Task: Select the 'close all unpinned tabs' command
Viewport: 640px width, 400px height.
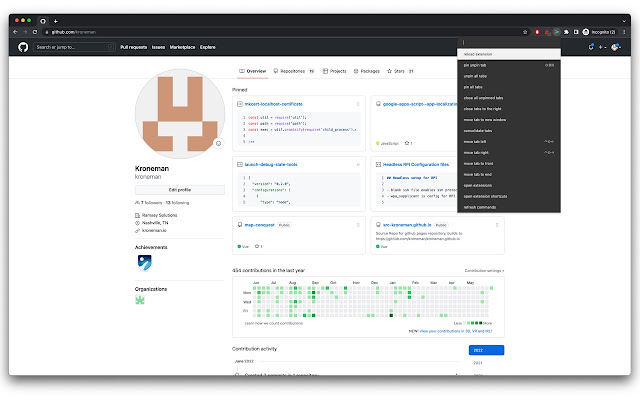Action: point(509,98)
